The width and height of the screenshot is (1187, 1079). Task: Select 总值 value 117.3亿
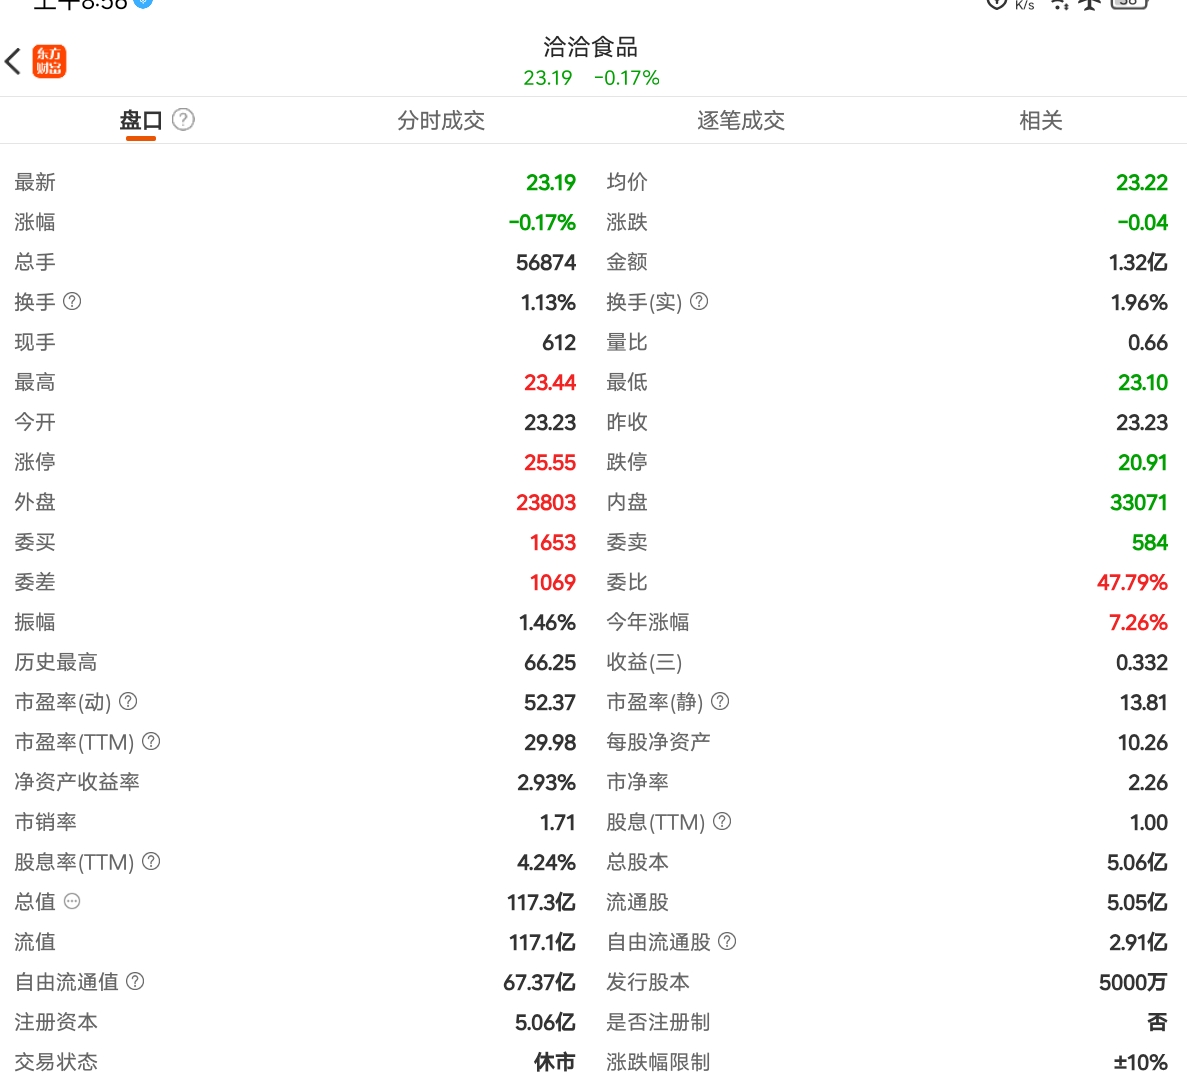[541, 903]
